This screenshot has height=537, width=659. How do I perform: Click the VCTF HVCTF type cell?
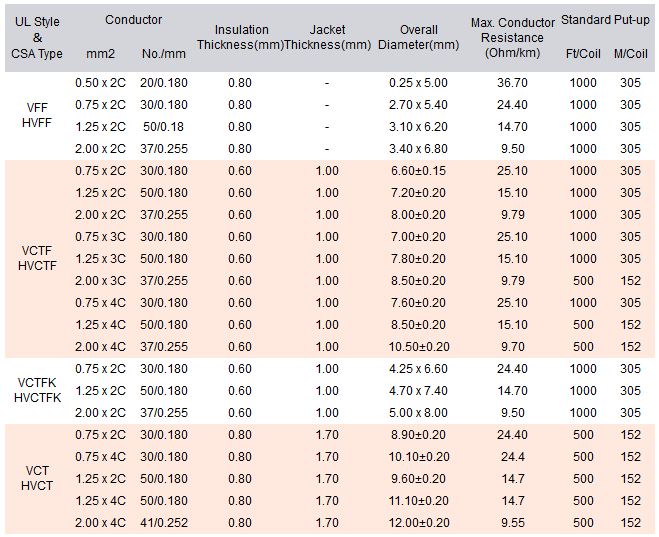coord(37,258)
